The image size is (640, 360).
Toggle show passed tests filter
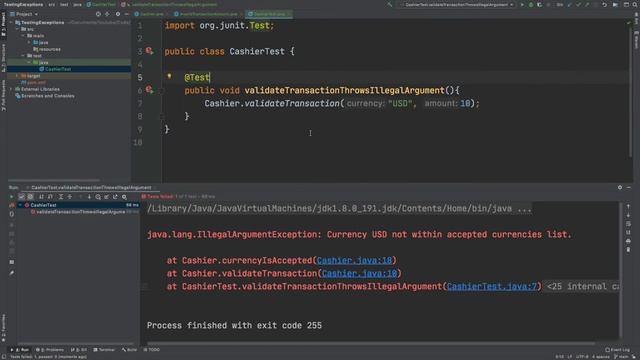(x=22, y=197)
